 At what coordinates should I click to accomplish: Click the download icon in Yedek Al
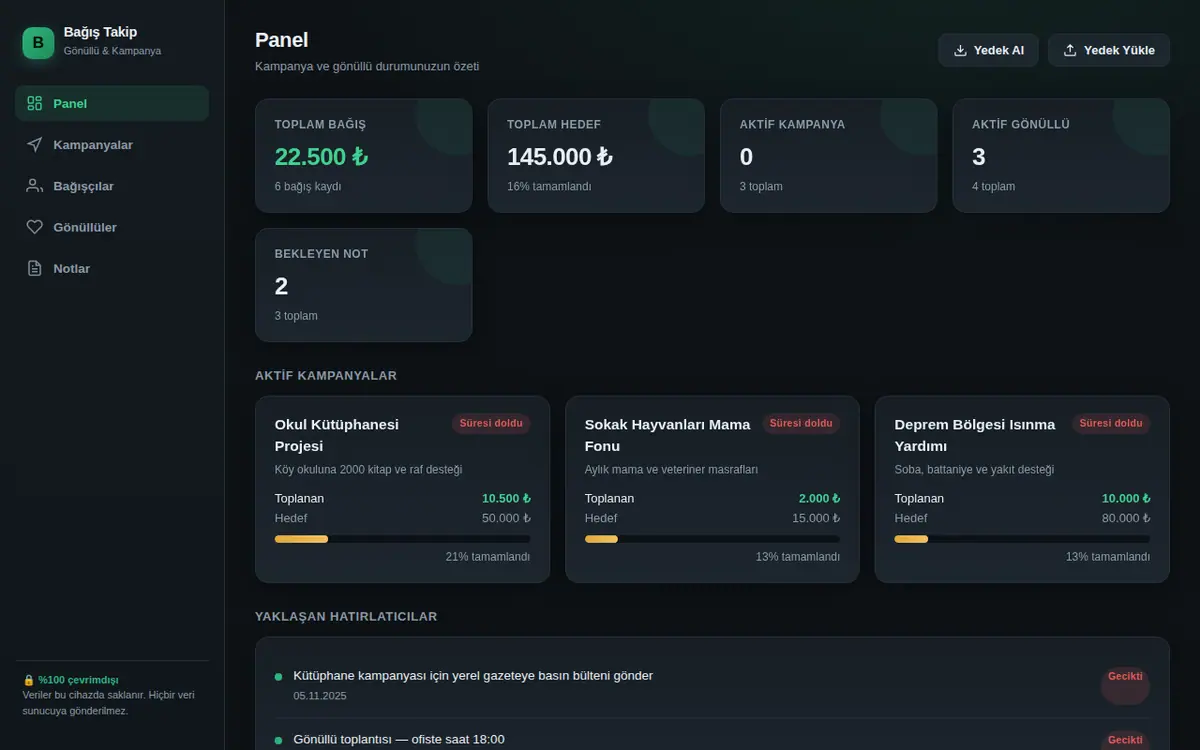click(960, 50)
